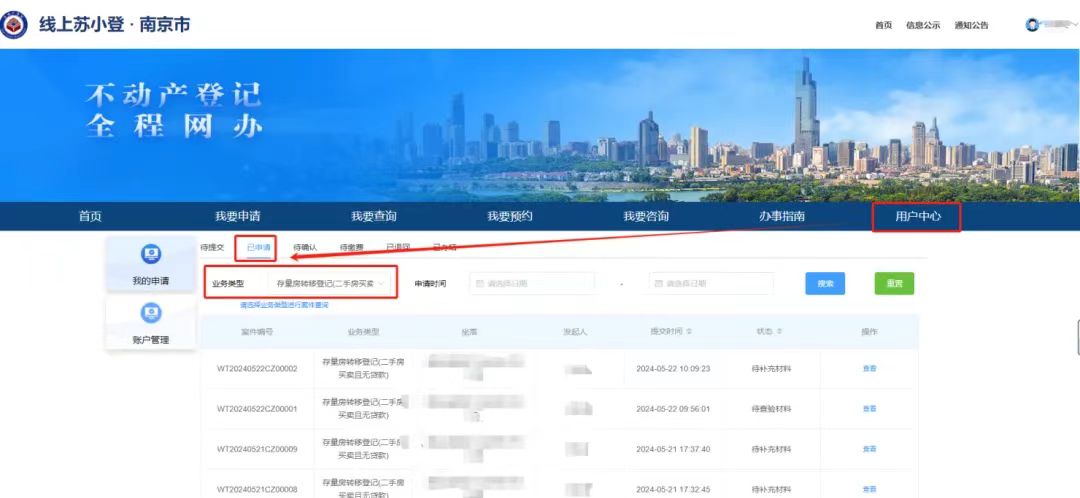View record WT20240522CZ00002 via 查看 link
Screen dimensions: 1080x498
coord(869,368)
